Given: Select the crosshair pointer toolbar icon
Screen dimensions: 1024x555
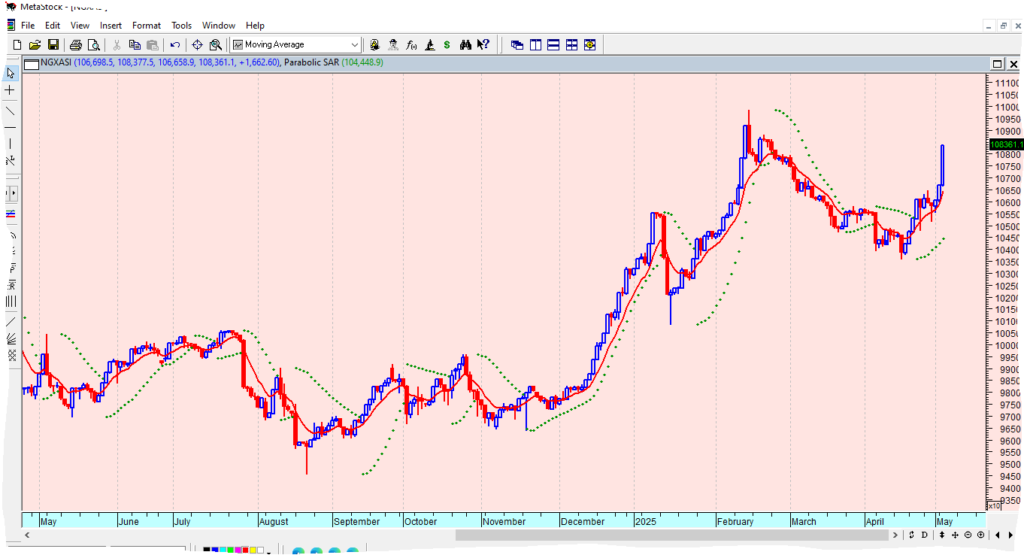Looking at the screenshot, I should 197,44.
